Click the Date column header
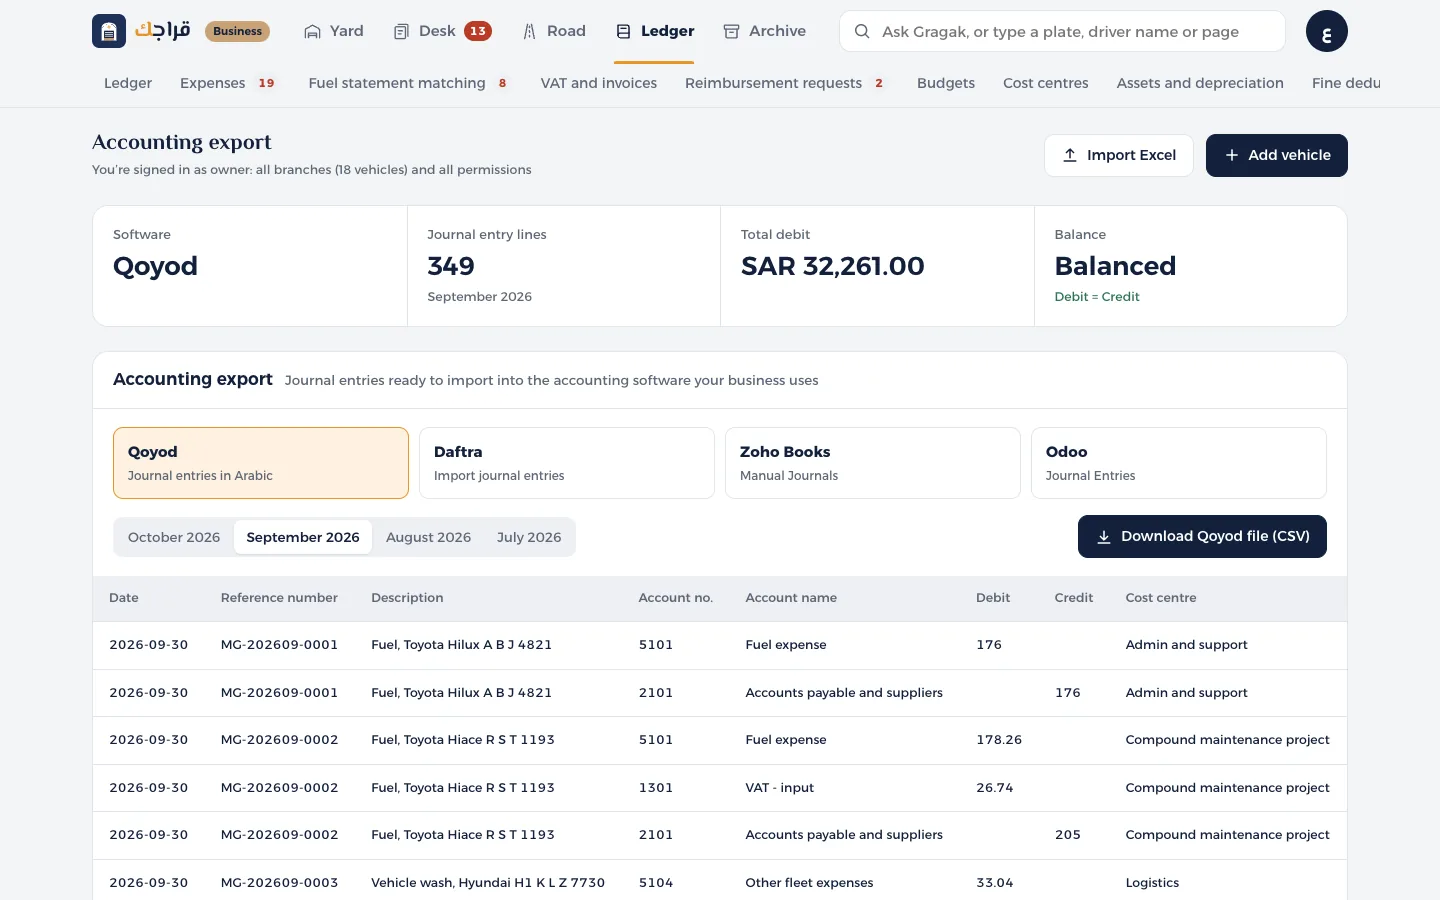 [x=124, y=598]
